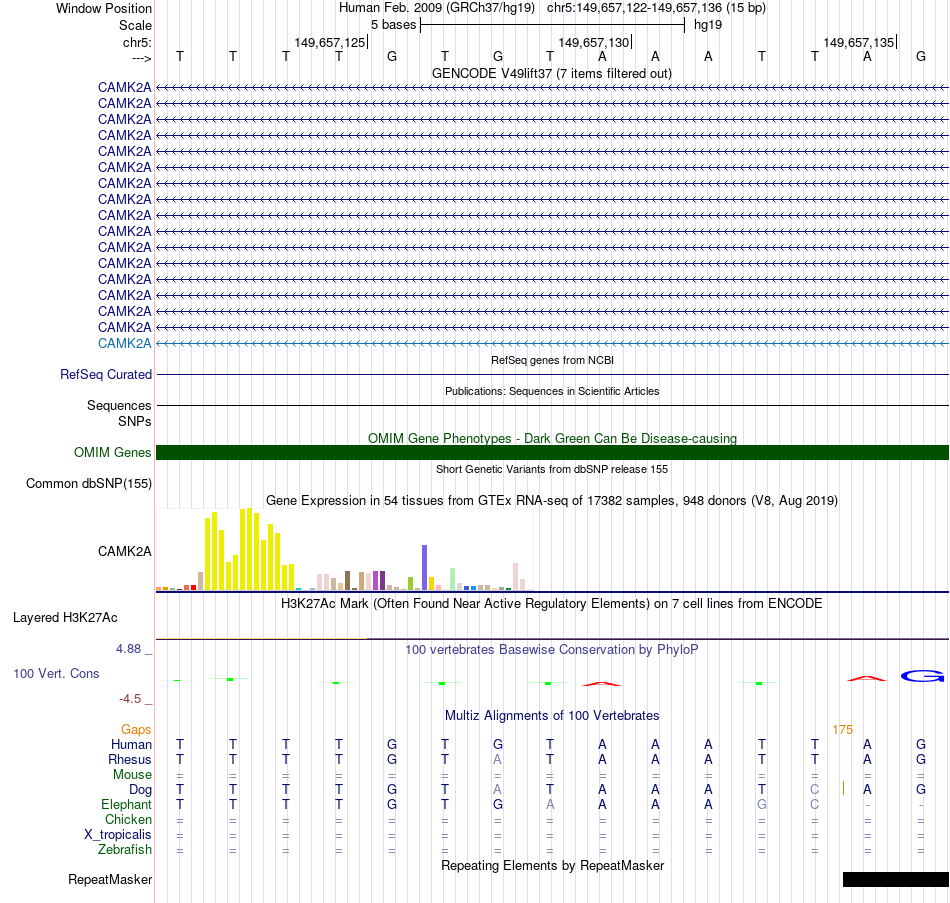Viewport: 950px width, 903px height.
Task: Click the 4.88 upper conservation scale value
Action: point(128,649)
